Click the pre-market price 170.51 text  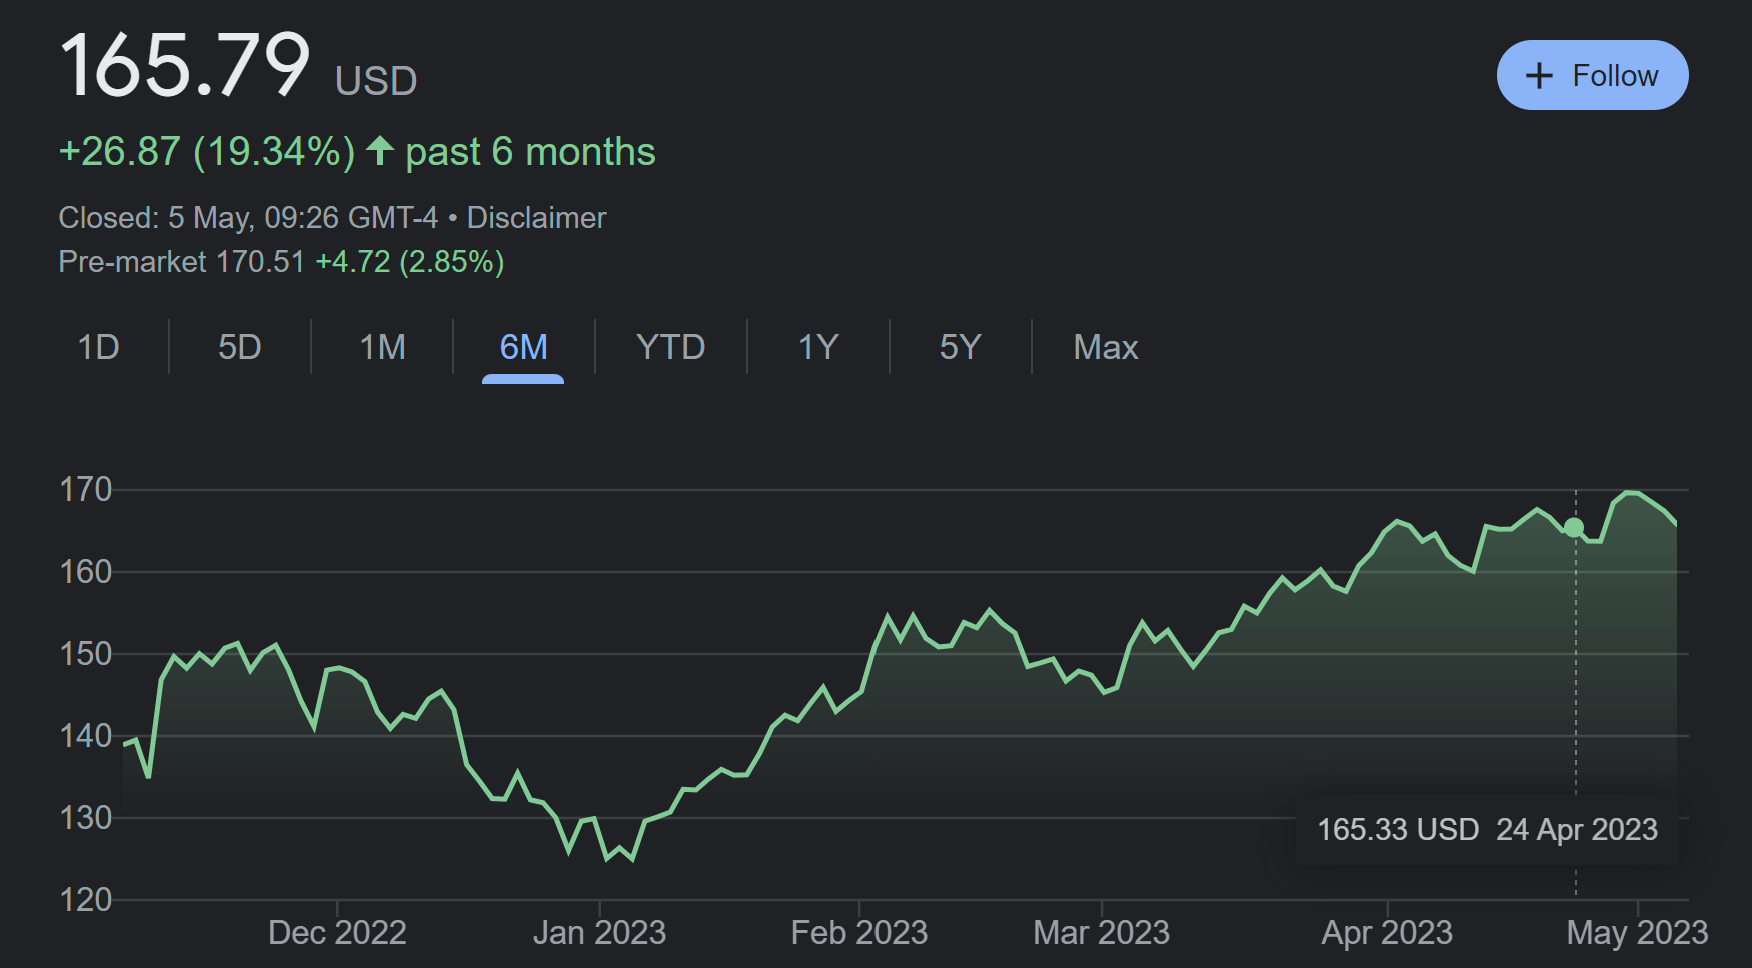(260, 262)
